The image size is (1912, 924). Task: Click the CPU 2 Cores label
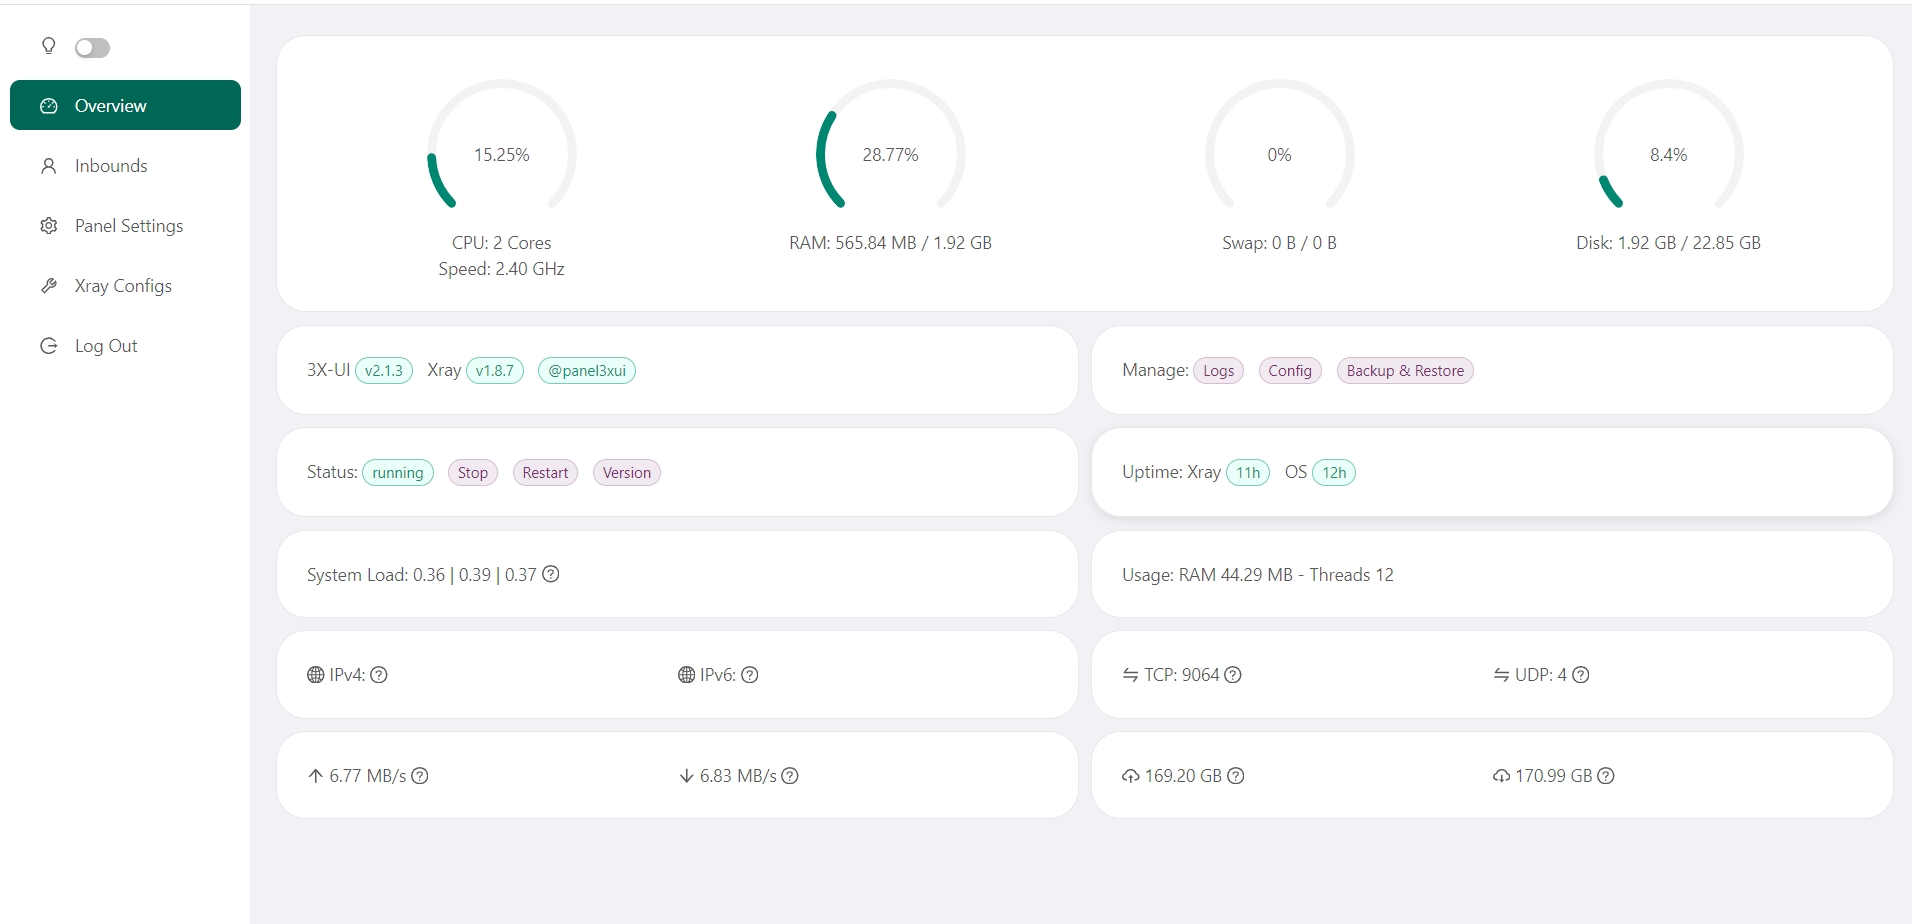502,243
